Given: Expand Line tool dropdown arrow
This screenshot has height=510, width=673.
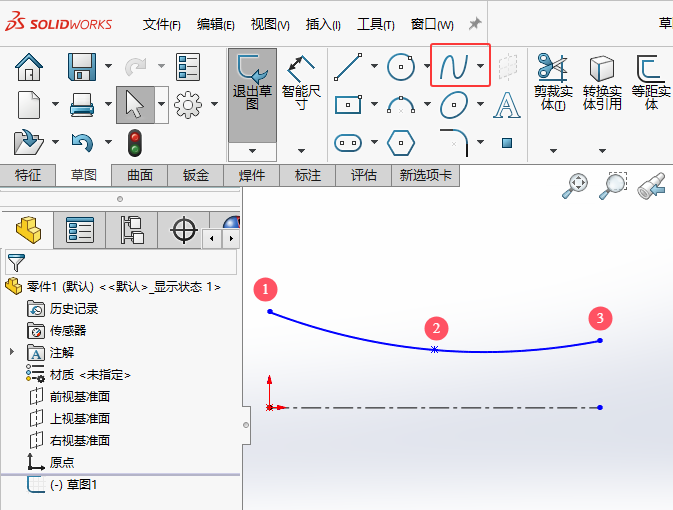Looking at the screenshot, I should click(374, 66).
